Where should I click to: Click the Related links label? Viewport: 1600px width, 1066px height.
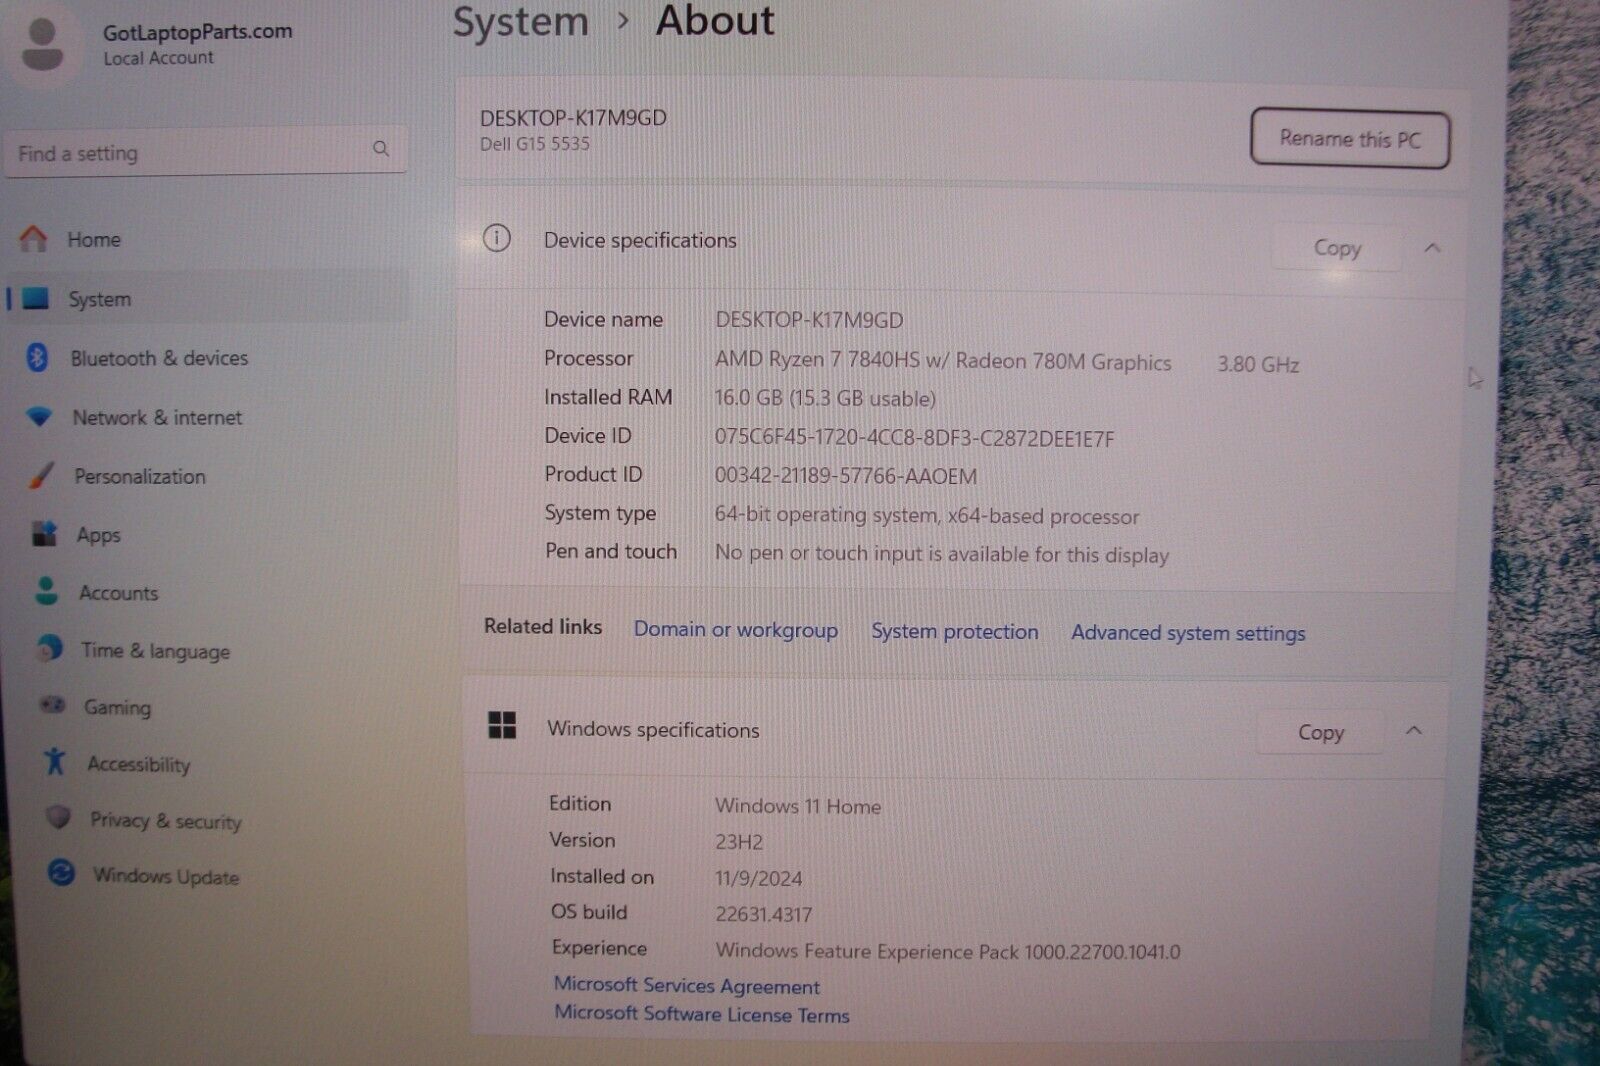click(x=543, y=627)
